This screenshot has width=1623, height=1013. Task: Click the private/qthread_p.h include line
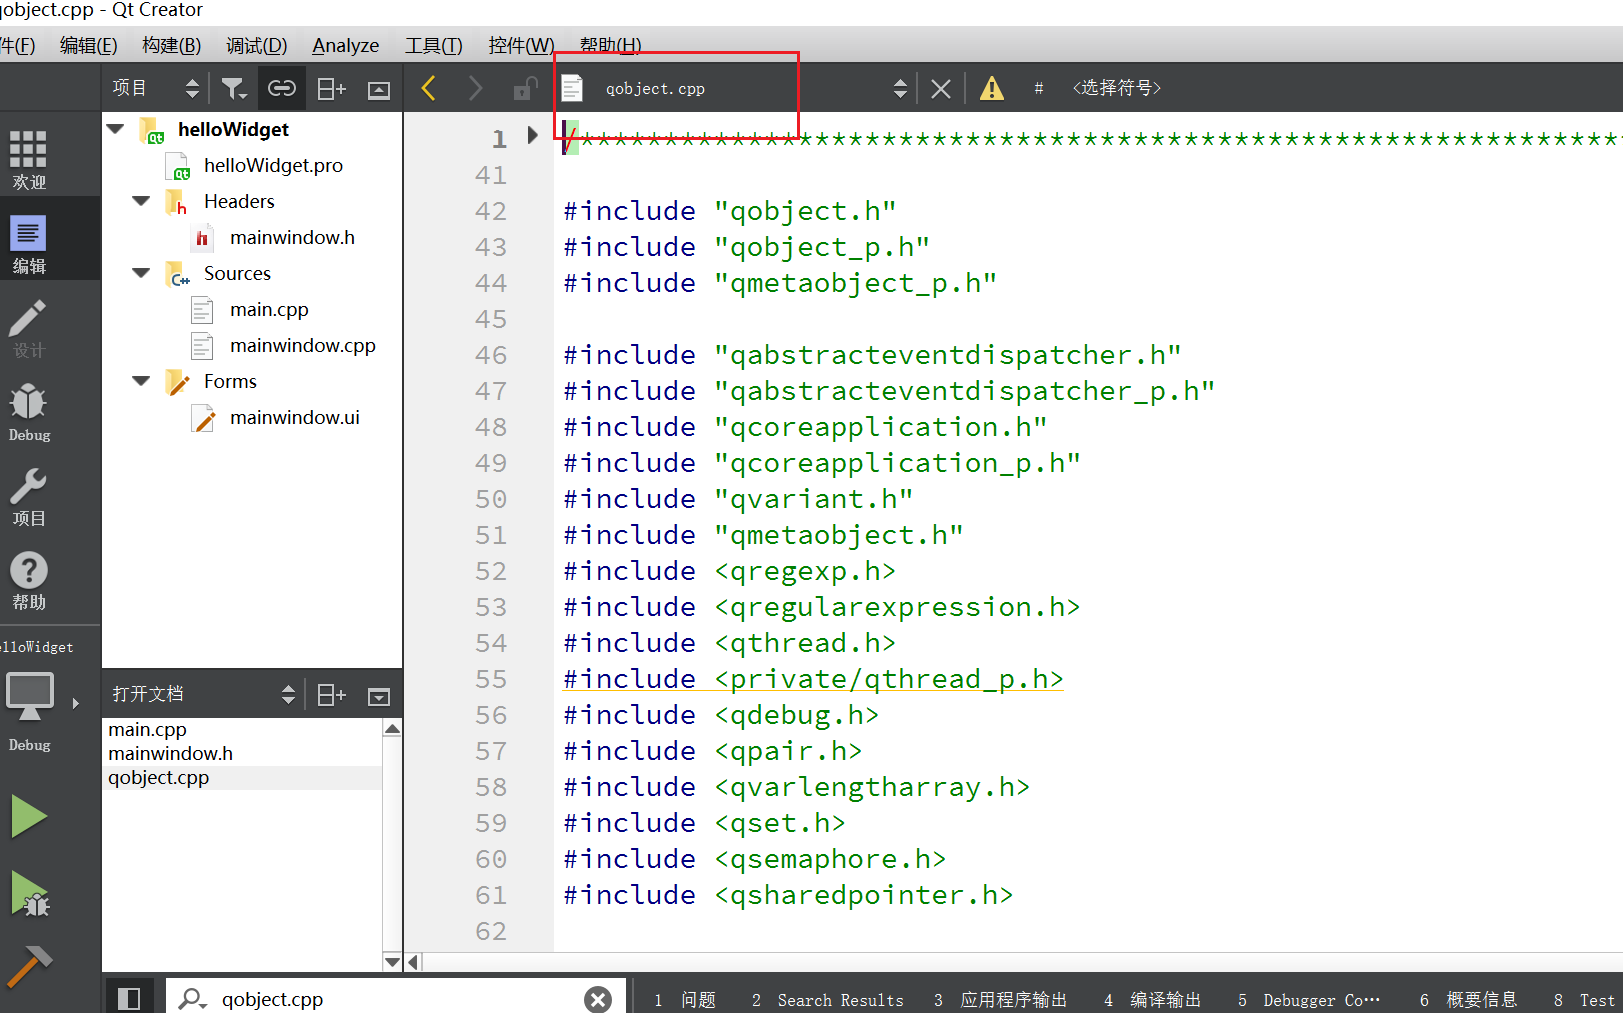tap(812, 679)
